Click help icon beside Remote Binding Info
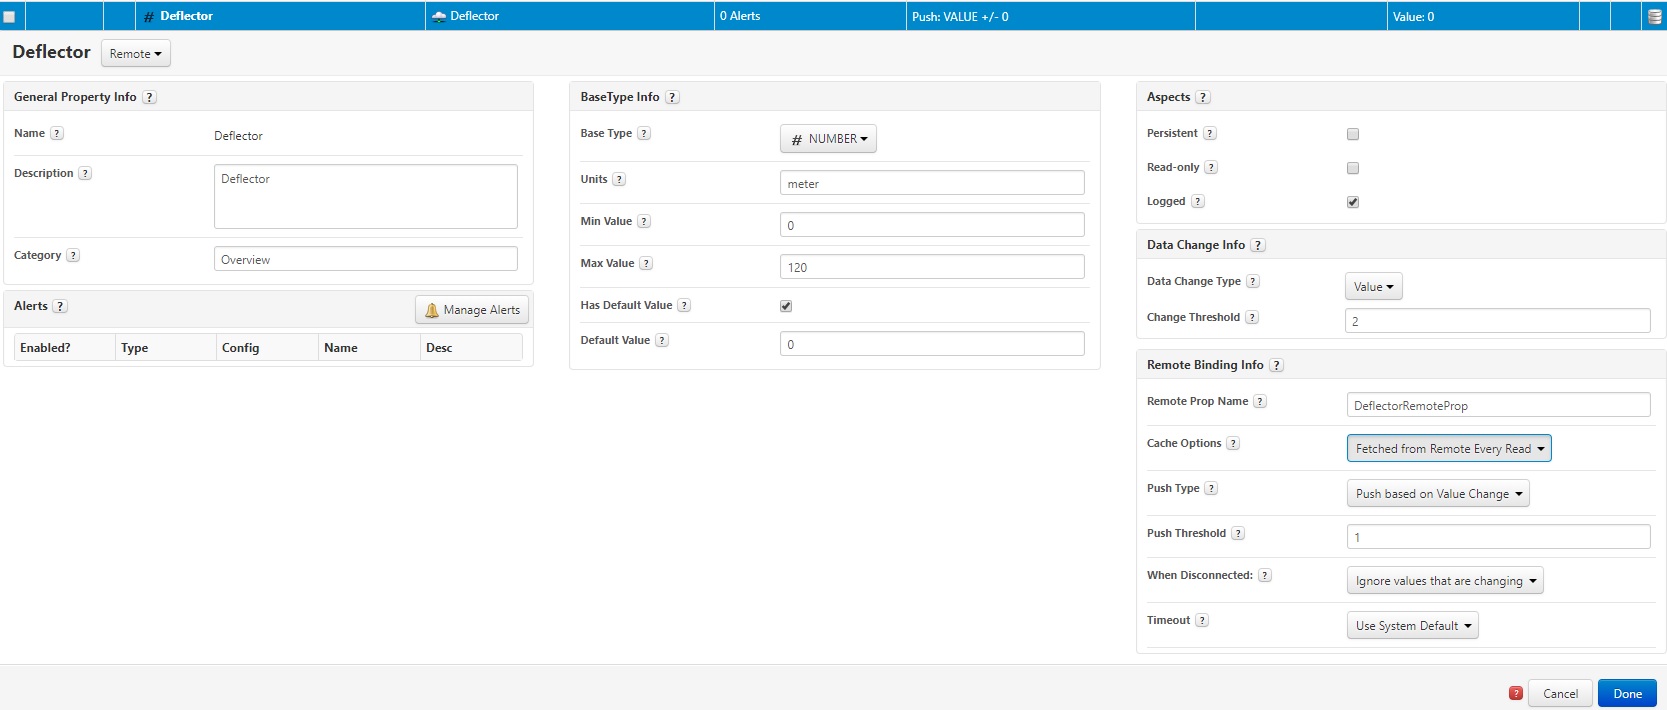 tap(1276, 365)
